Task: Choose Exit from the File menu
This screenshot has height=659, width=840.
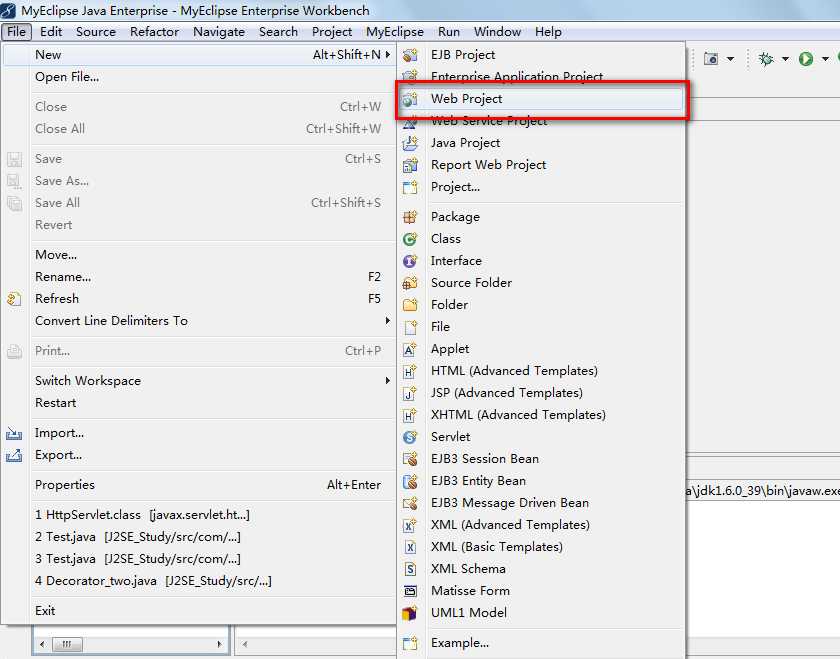Action: pyautogui.click(x=198, y=611)
